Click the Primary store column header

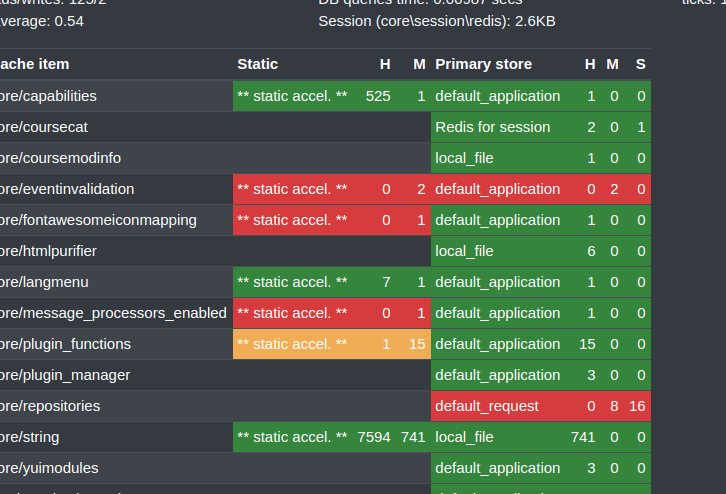pyautogui.click(x=483, y=64)
